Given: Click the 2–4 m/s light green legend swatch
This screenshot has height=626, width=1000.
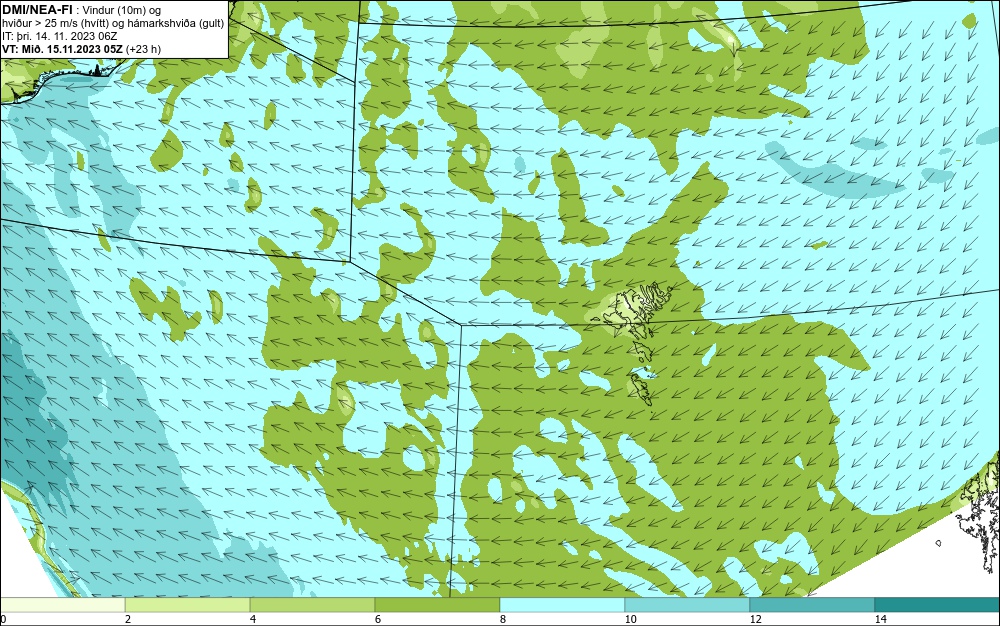Looking at the screenshot, I should coord(188,605).
